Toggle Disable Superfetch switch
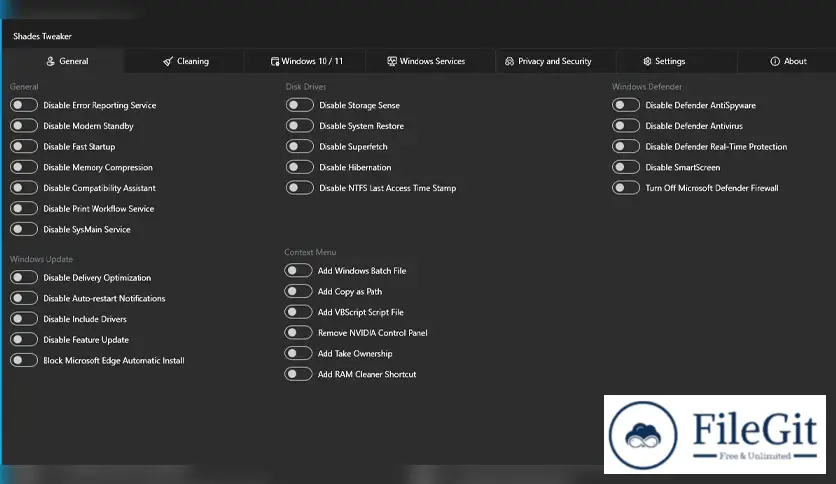 click(x=300, y=147)
